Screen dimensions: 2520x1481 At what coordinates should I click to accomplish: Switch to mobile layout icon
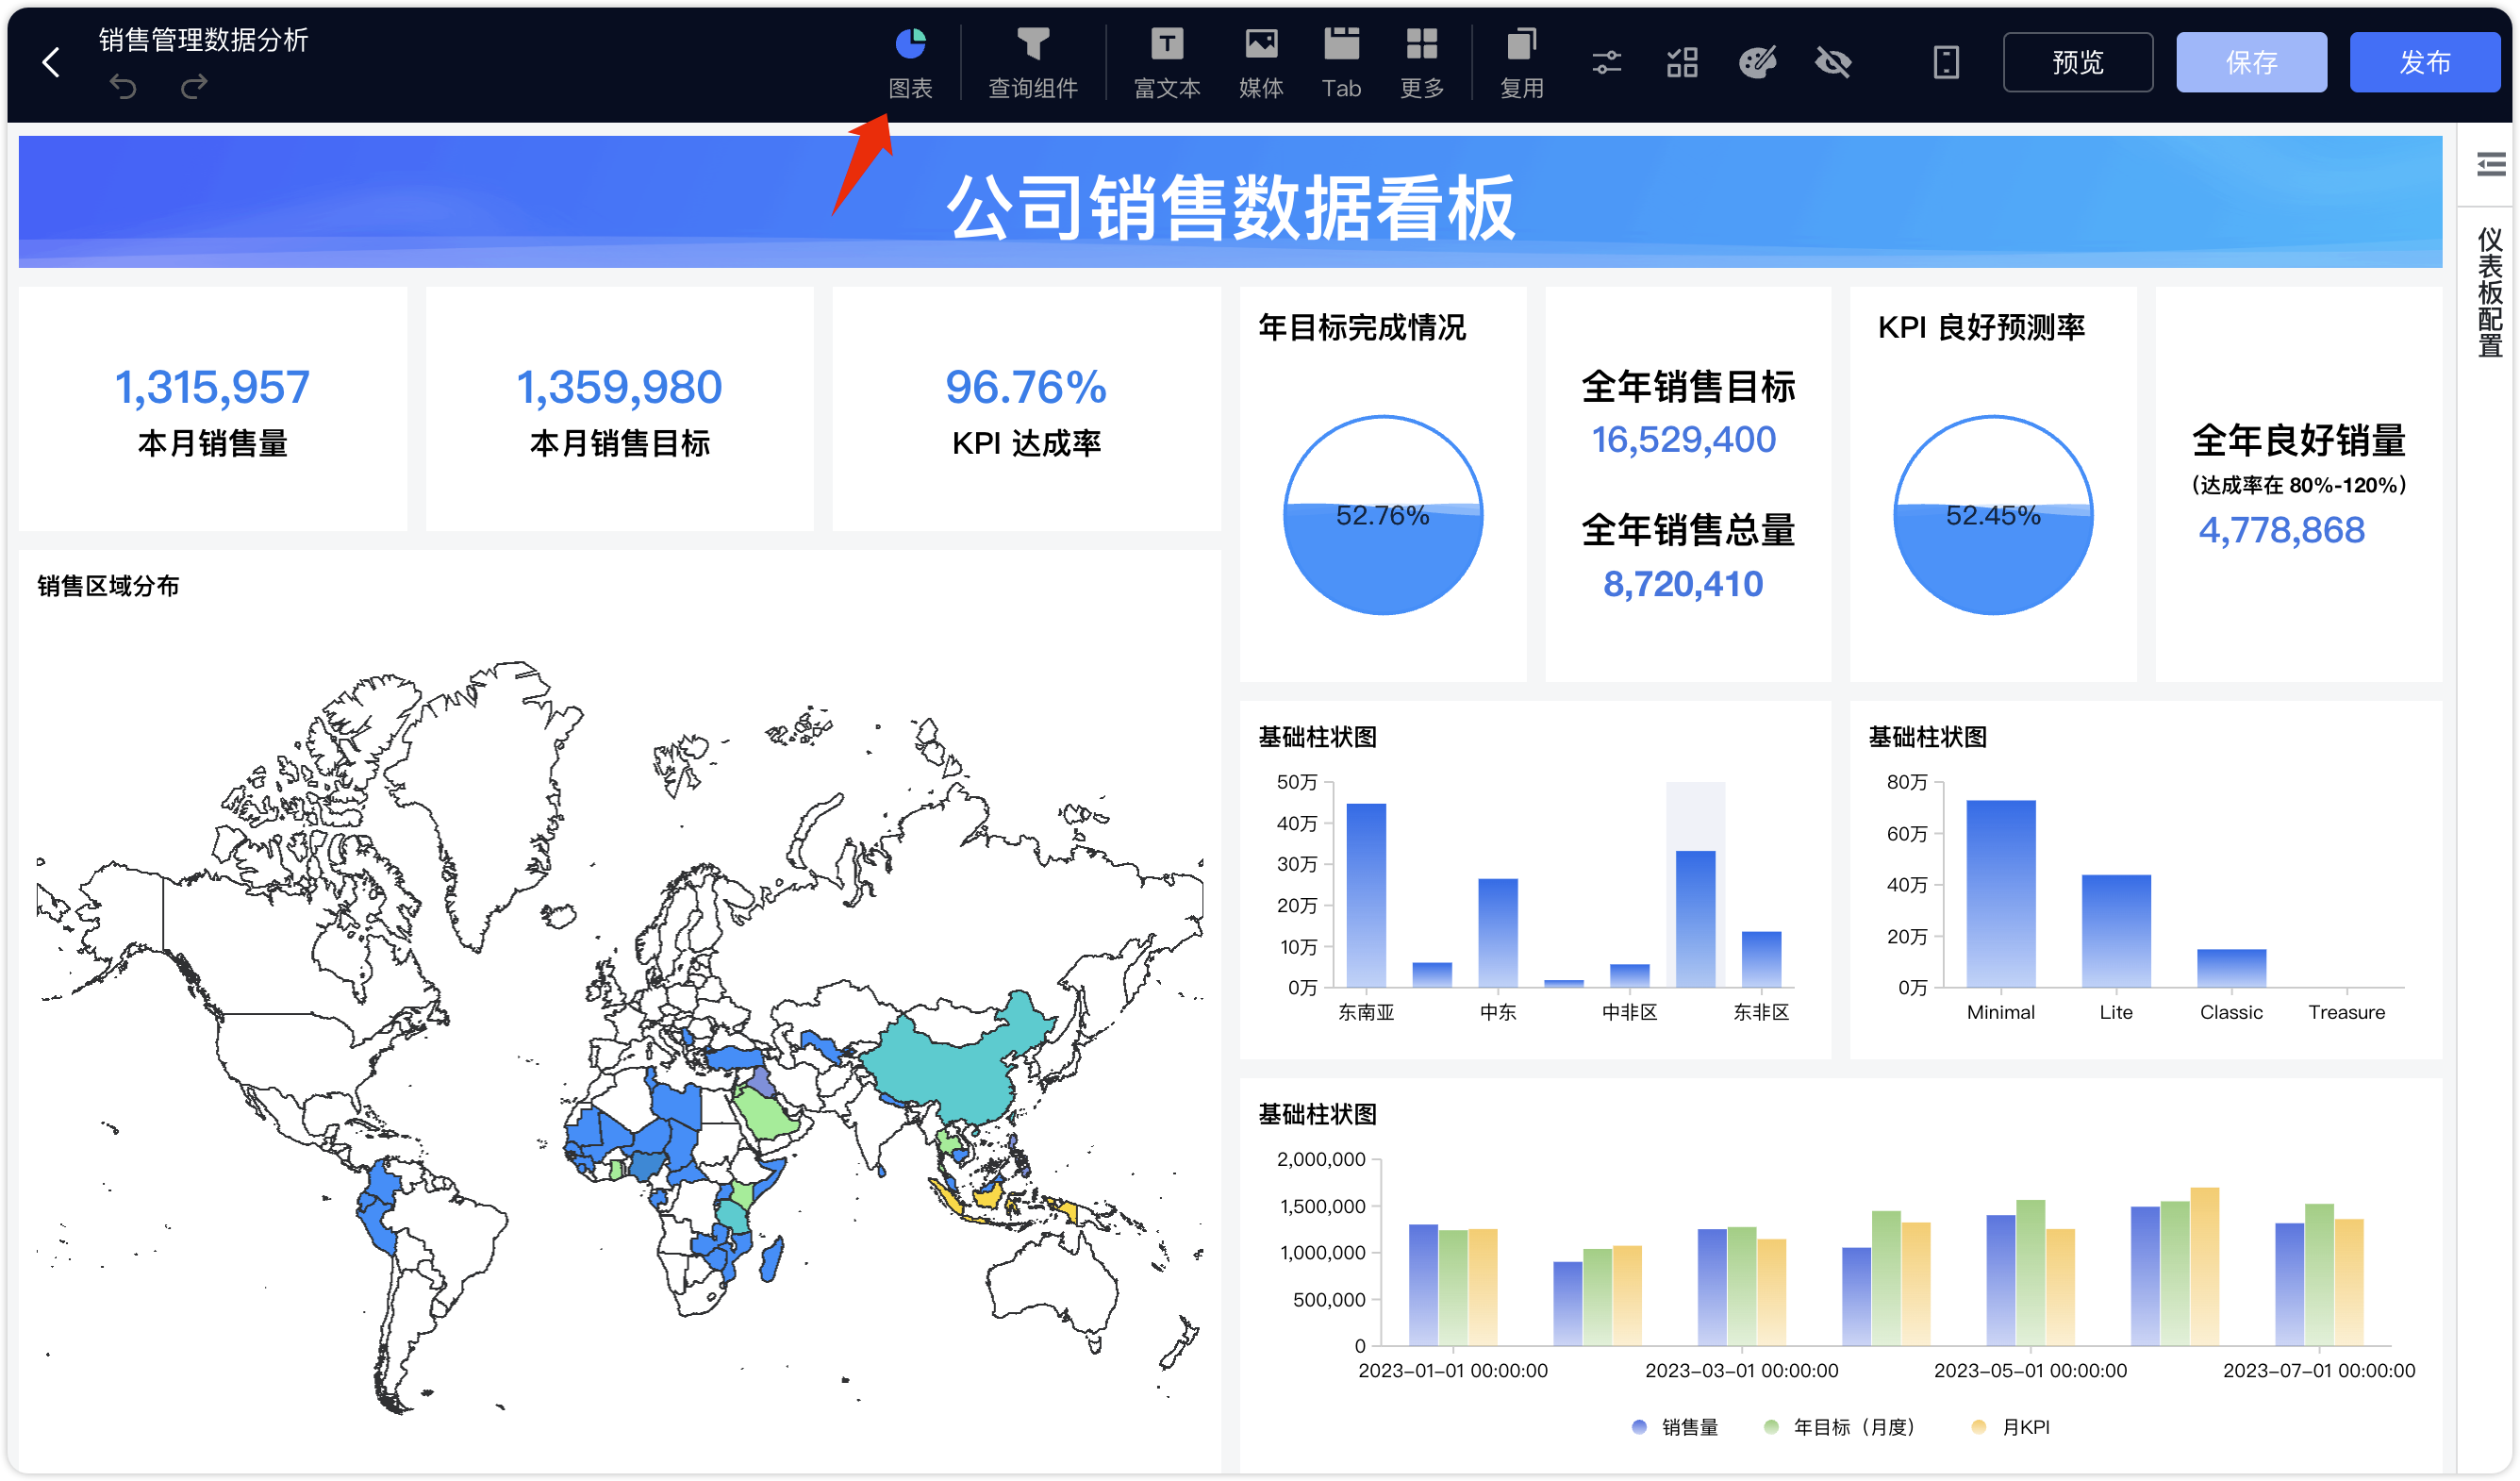(x=1946, y=63)
